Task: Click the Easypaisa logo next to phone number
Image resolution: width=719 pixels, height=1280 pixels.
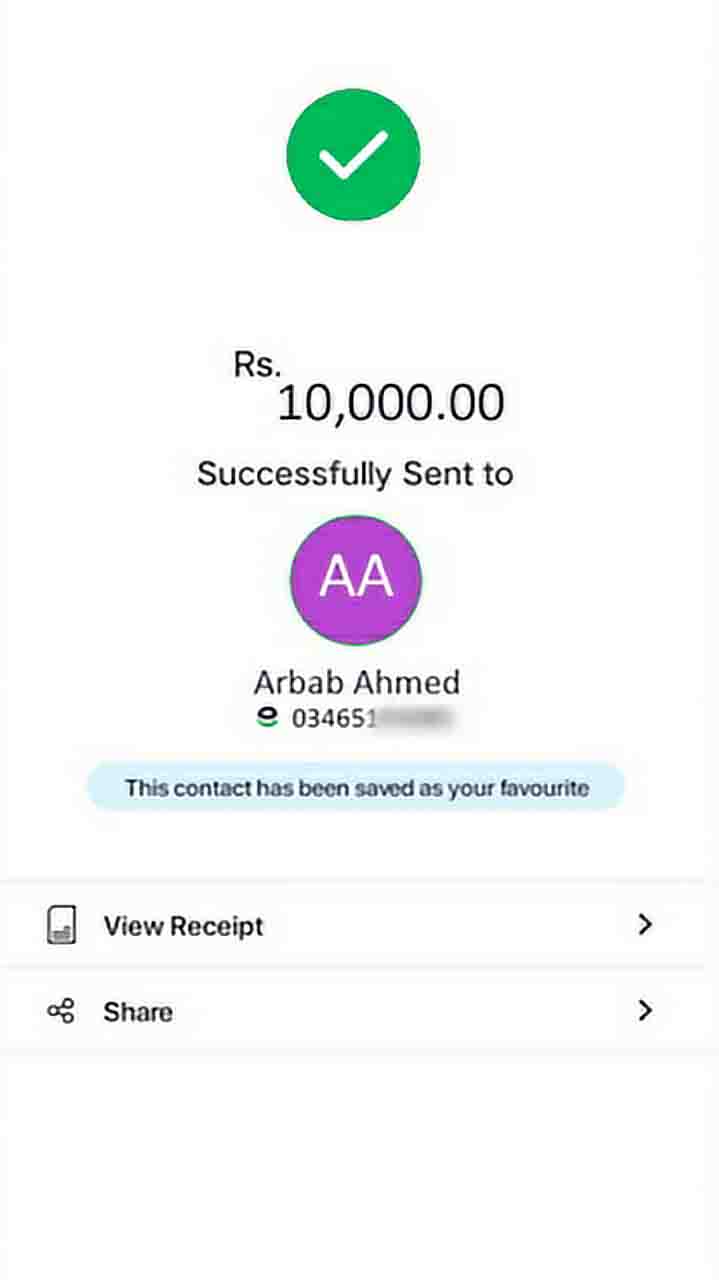Action: coord(267,716)
